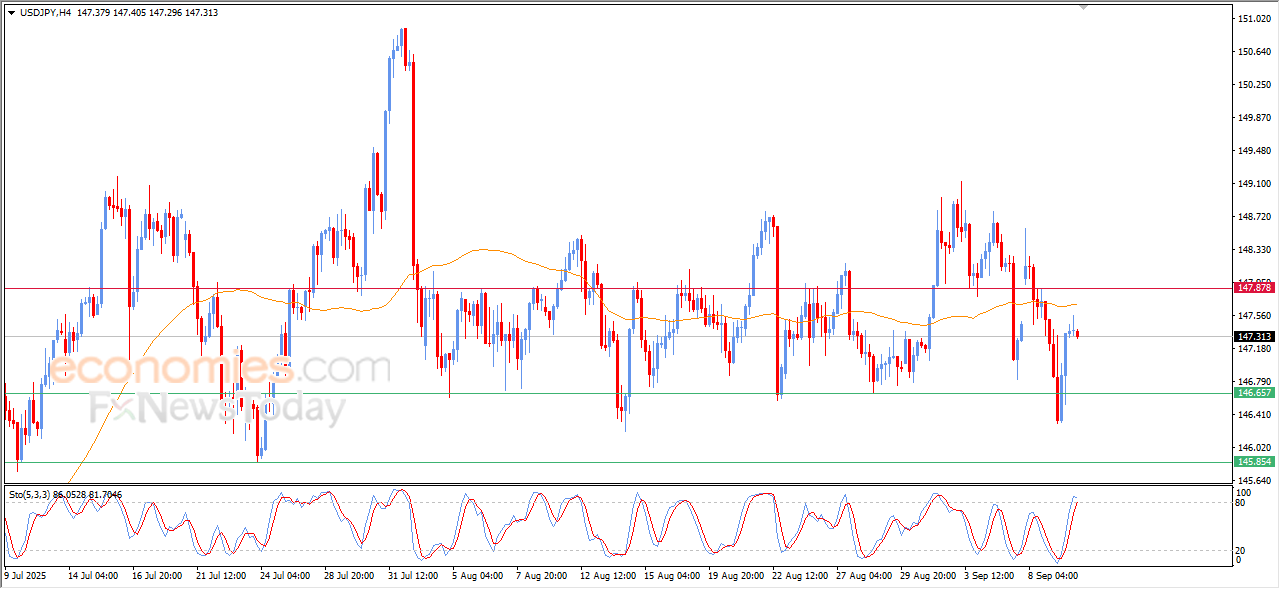This screenshot has width=1280, height=589.
Task: Click the stochastic 20 level axis label
Action: 1242,550
